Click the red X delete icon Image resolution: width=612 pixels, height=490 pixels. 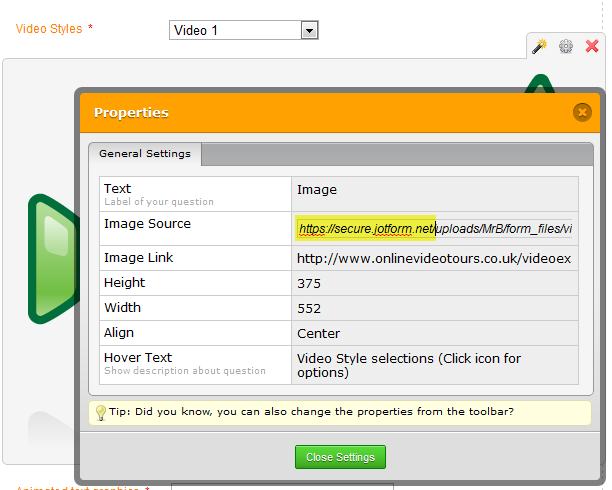(592, 47)
